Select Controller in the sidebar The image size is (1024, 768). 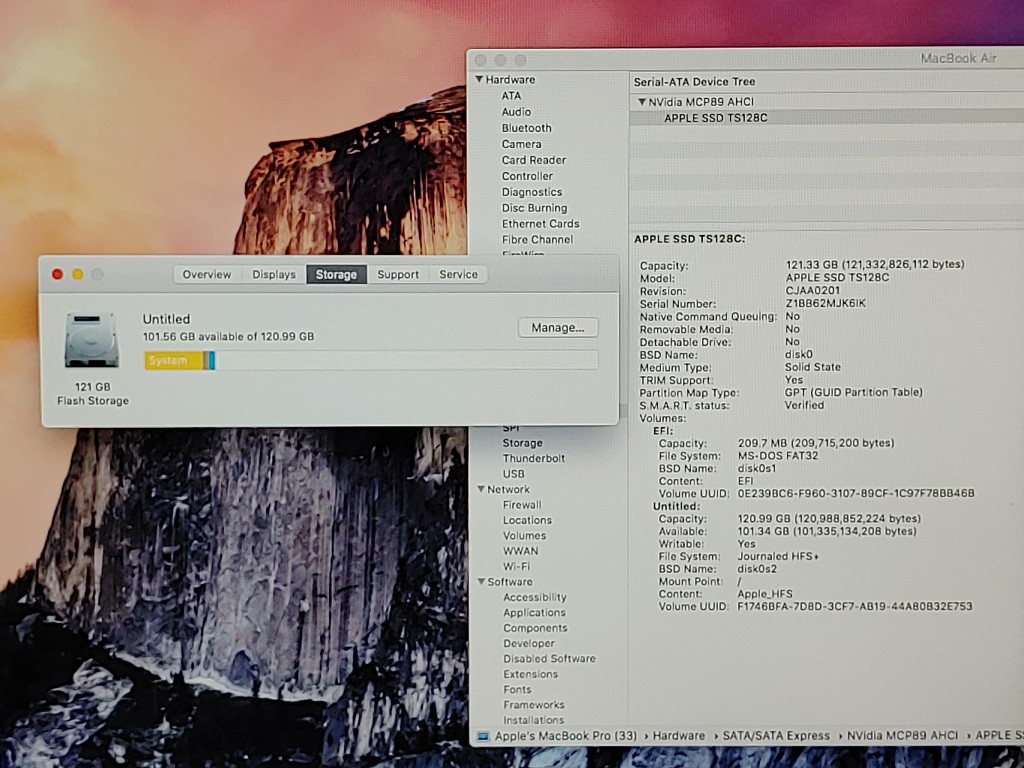point(527,176)
